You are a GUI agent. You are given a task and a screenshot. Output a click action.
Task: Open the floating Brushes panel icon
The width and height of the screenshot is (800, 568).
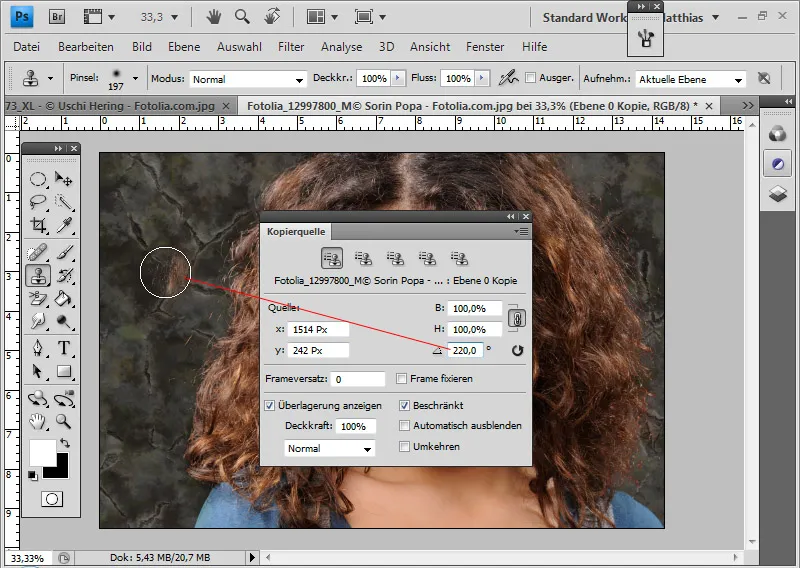(x=645, y=38)
